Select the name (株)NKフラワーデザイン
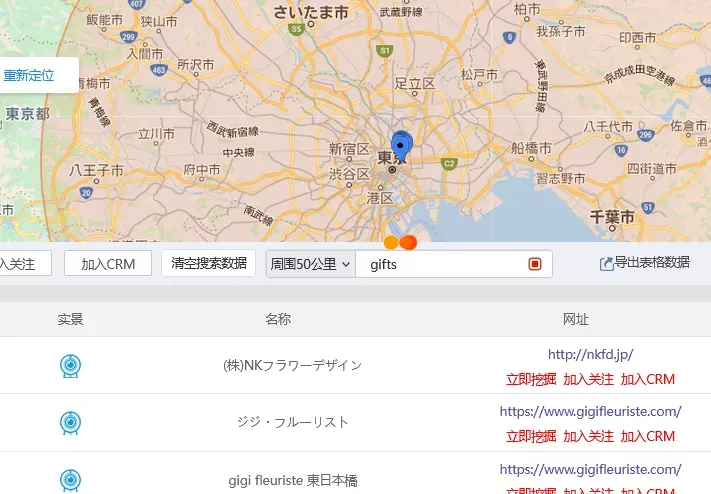This screenshot has height=494, width=711. pos(292,366)
